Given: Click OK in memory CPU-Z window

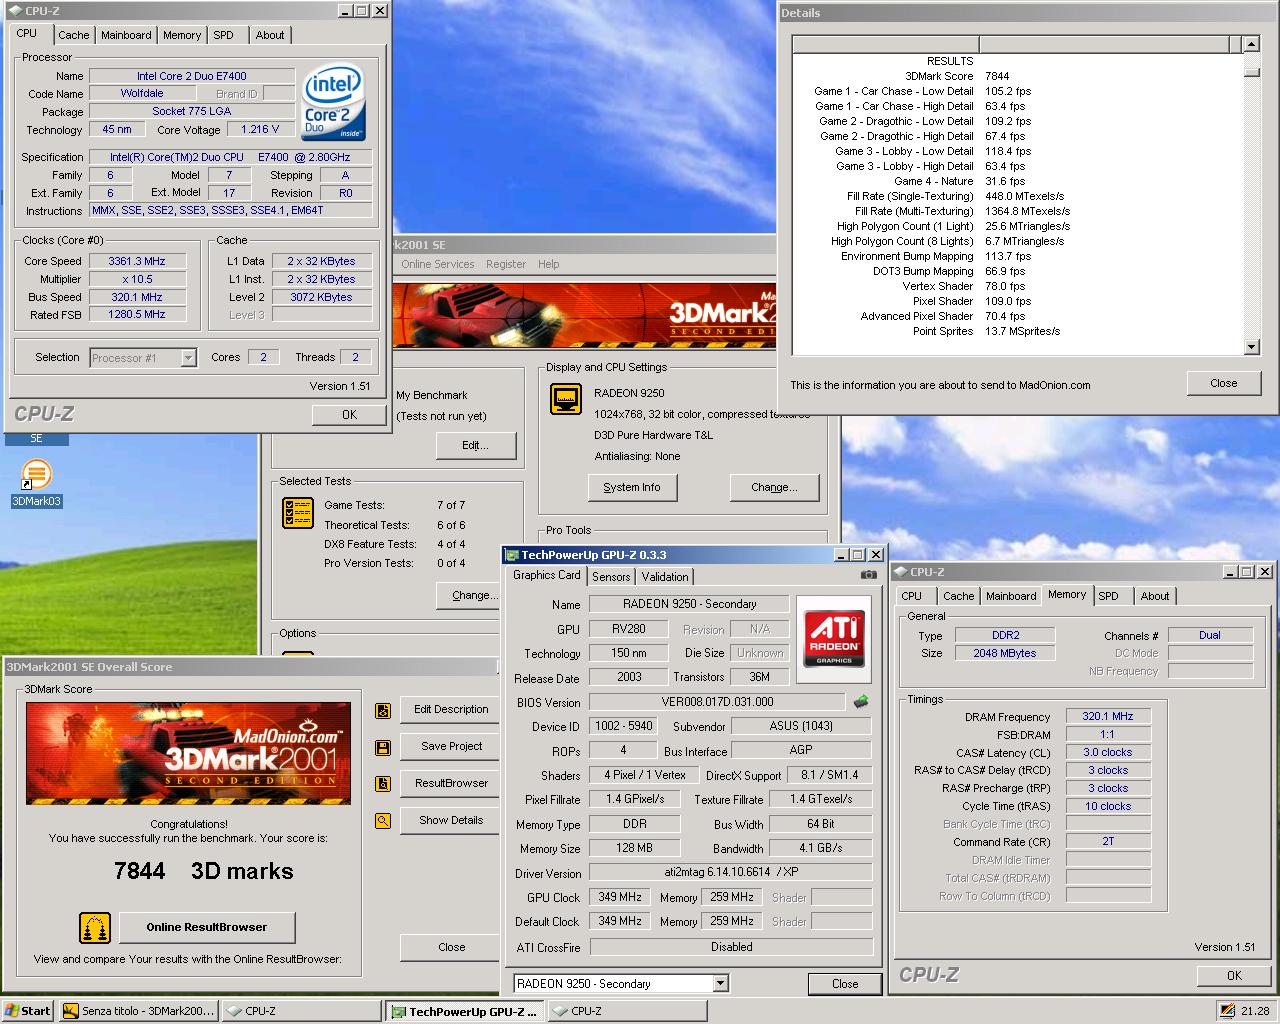Looking at the screenshot, I should [1235, 976].
